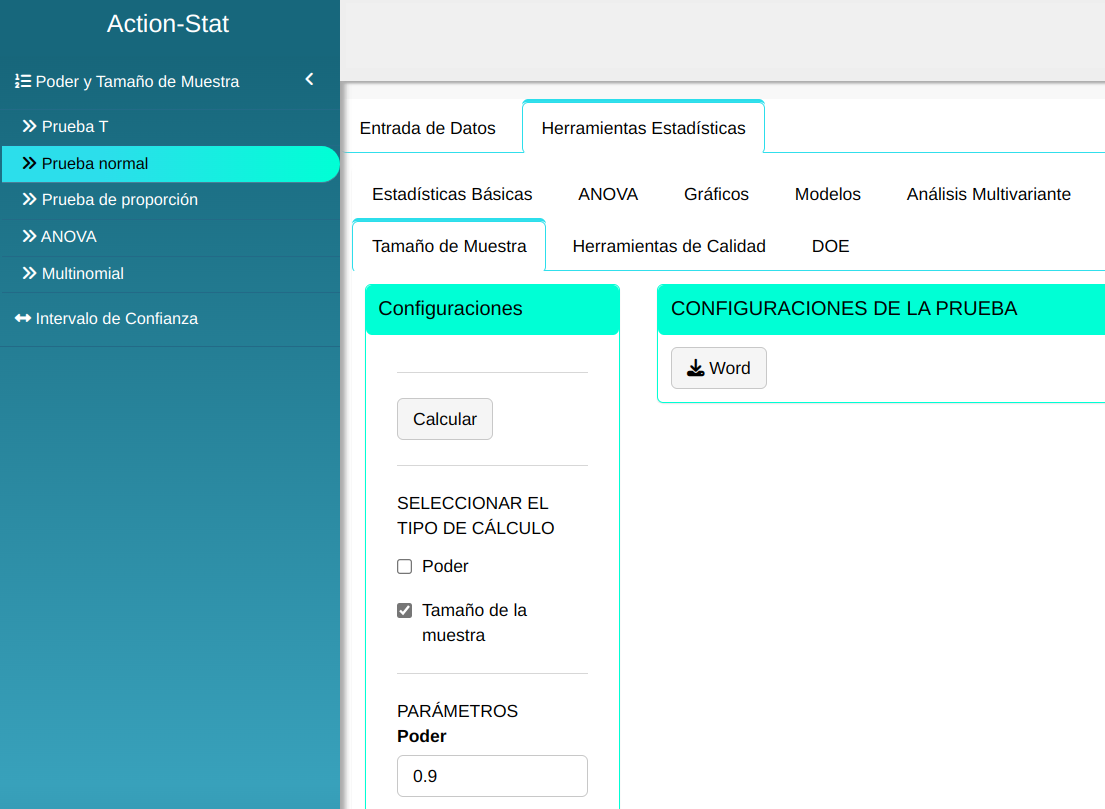Enable the Poder checkbox
1105x809 pixels.
pyautogui.click(x=405, y=567)
